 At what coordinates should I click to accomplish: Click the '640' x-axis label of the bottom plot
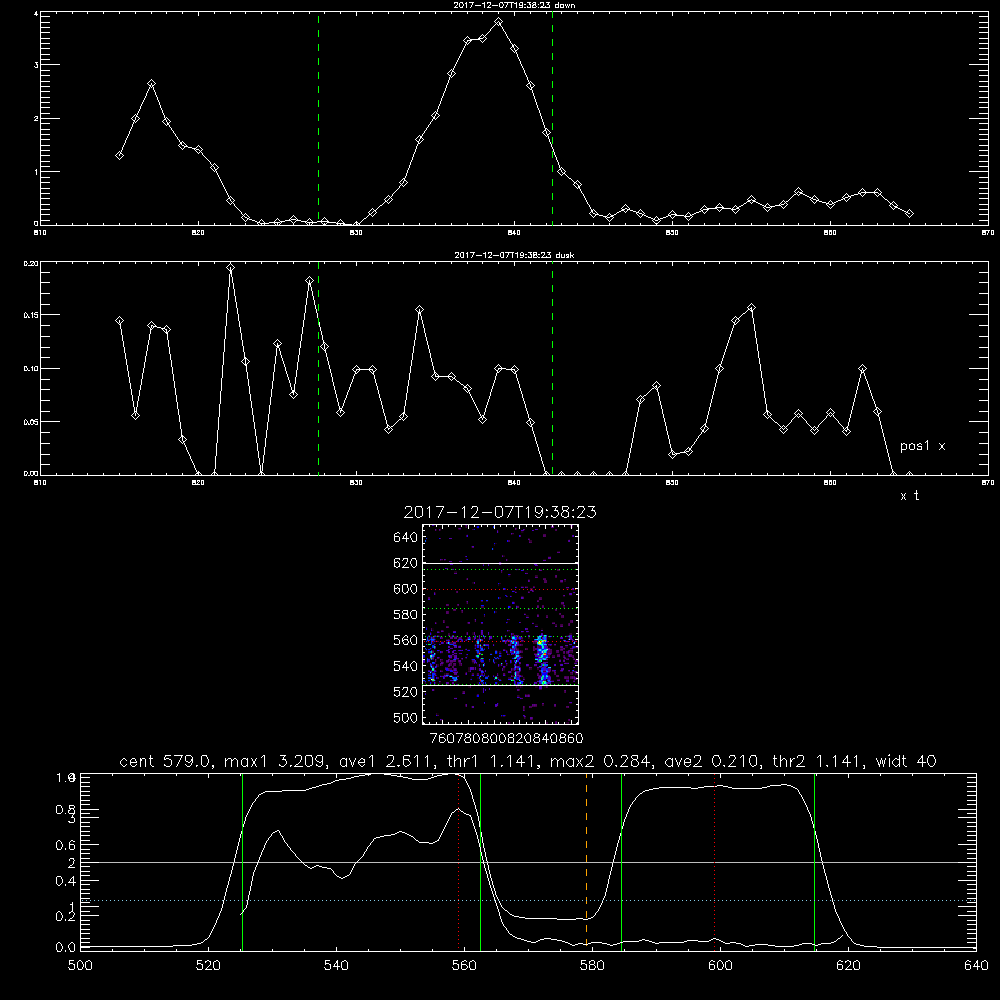[976, 966]
